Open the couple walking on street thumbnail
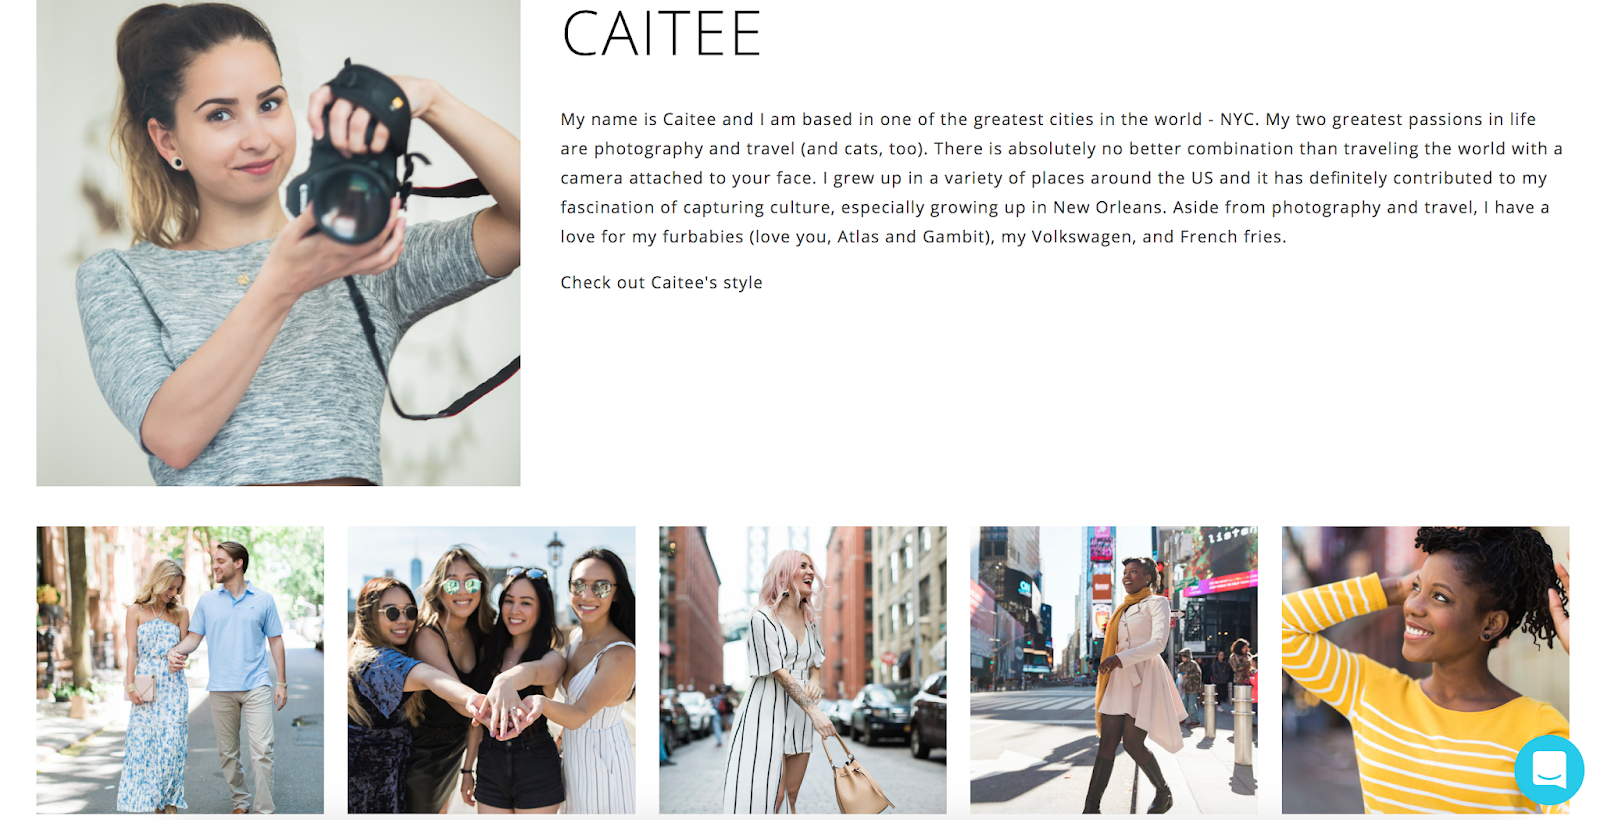 (x=180, y=670)
